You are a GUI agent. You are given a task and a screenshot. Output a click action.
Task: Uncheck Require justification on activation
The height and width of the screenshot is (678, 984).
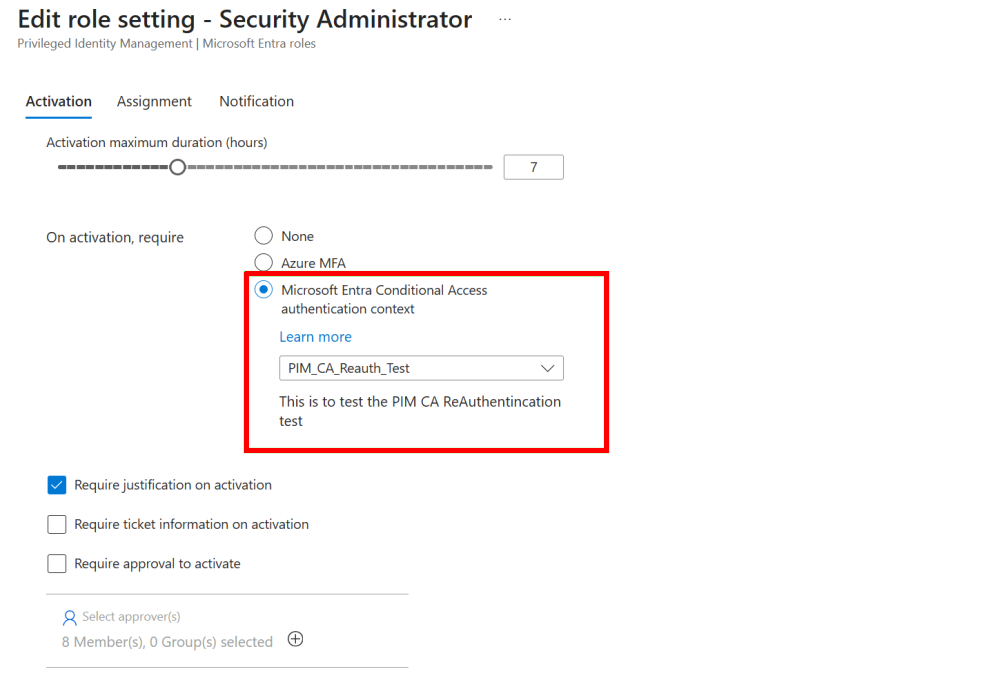57,485
